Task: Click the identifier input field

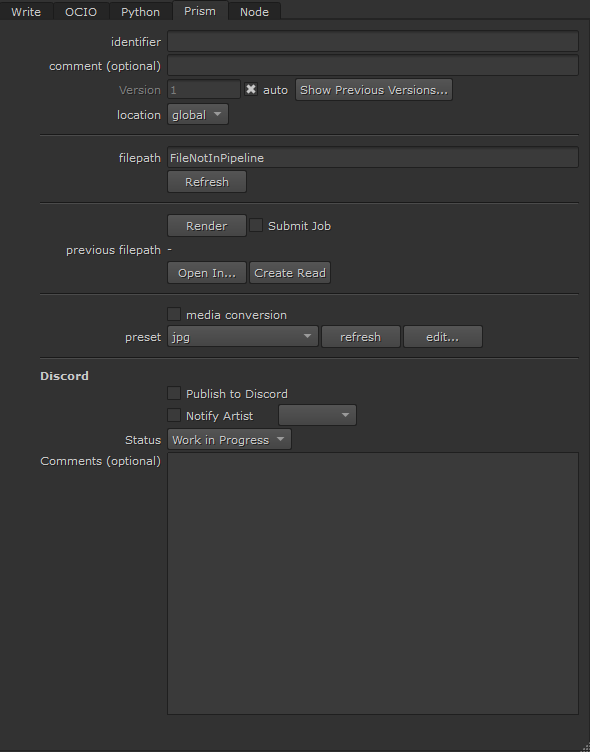Action: [x=373, y=42]
